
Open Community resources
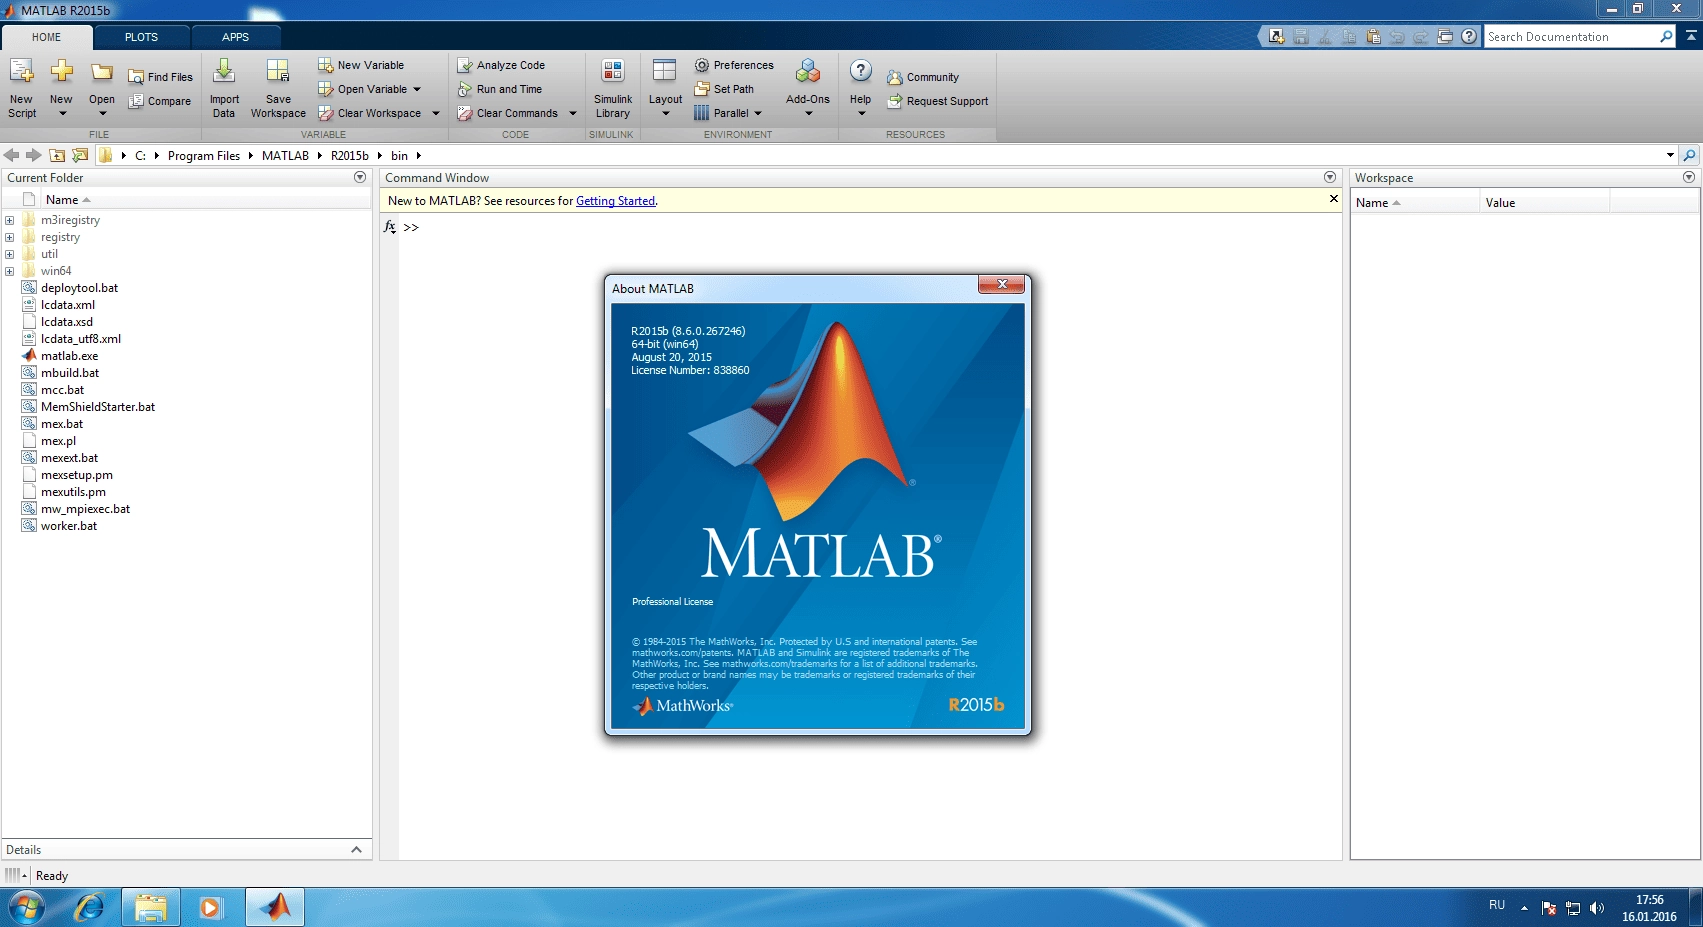click(x=923, y=77)
